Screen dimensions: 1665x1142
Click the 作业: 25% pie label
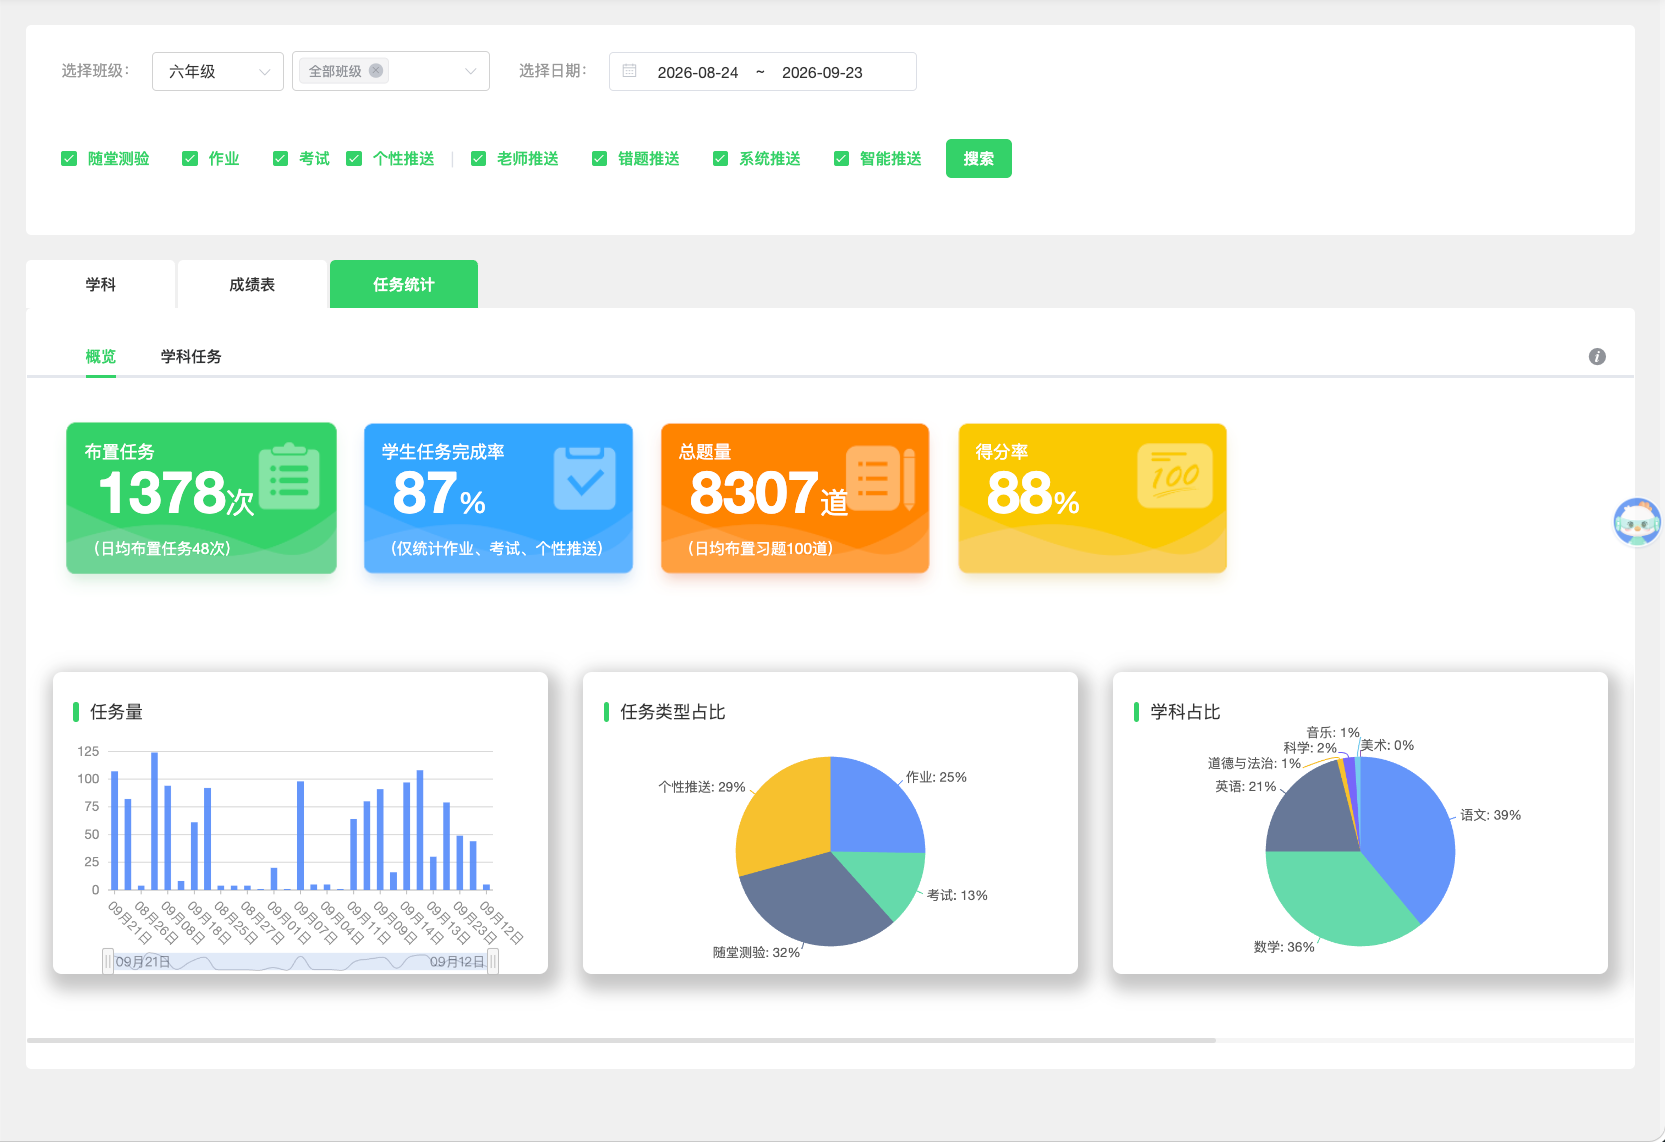(936, 777)
